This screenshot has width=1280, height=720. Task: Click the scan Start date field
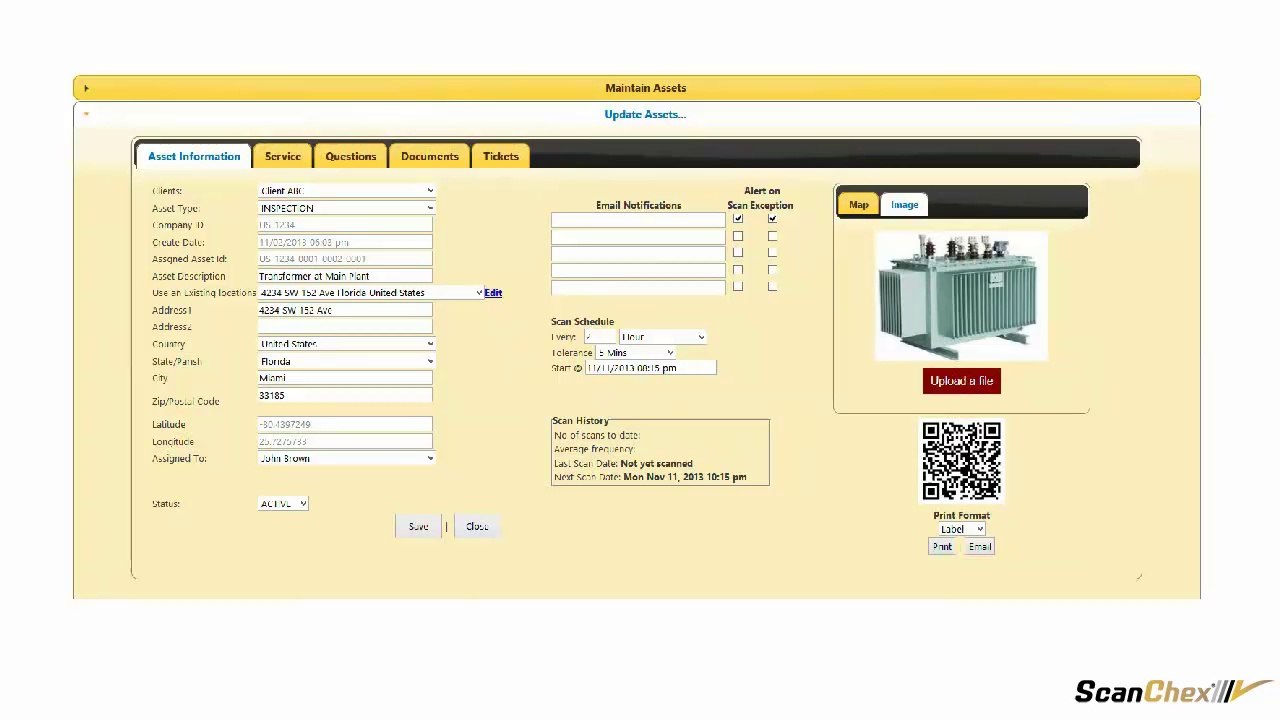[x=651, y=368]
